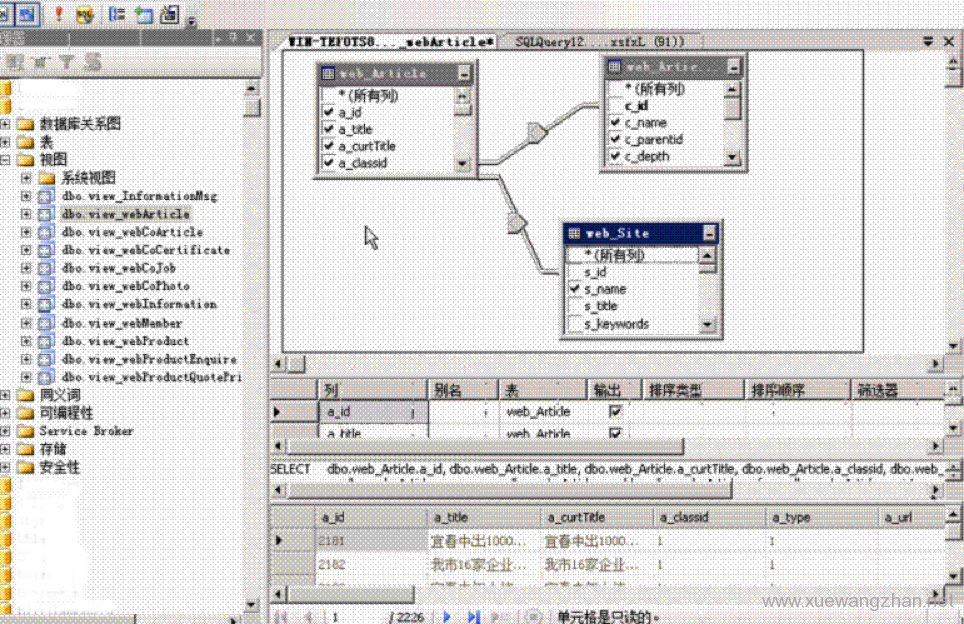This screenshot has width=964, height=624.
Task: Click the red exclamation Execute SQL icon
Action: (59, 14)
